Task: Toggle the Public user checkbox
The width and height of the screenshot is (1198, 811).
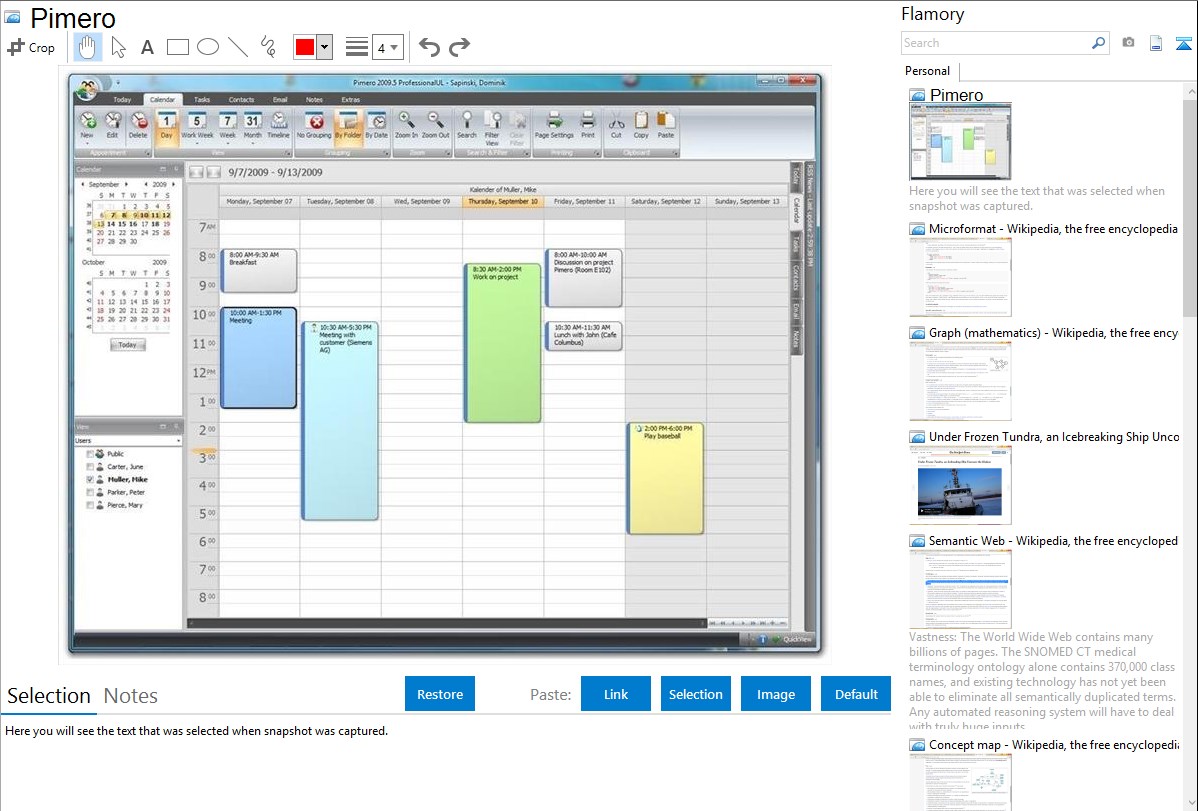Action: (x=90, y=454)
